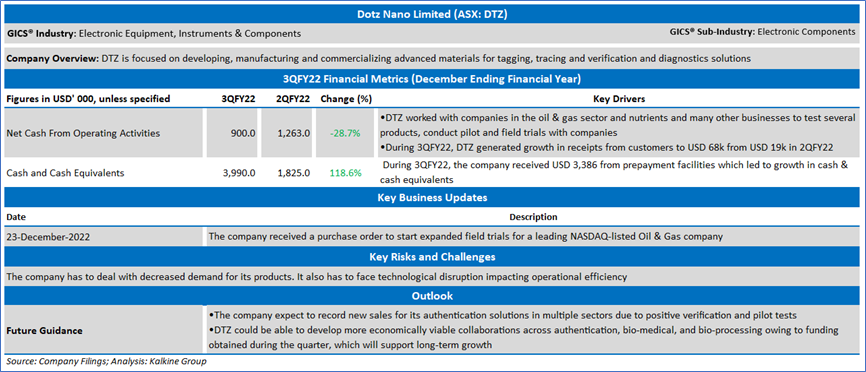This screenshot has width=866, height=372.
Task: Select the 2QFY22 column heading
Action: (293, 99)
